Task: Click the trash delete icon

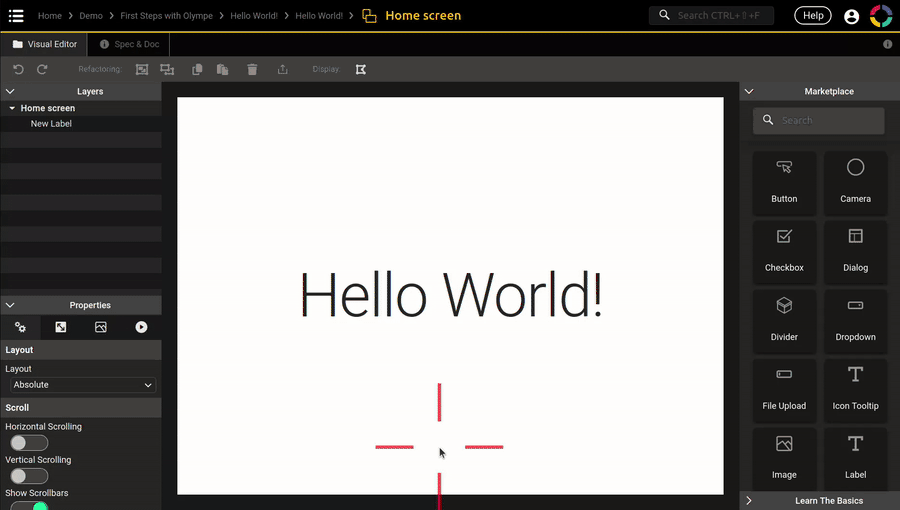Action: point(252,69)
